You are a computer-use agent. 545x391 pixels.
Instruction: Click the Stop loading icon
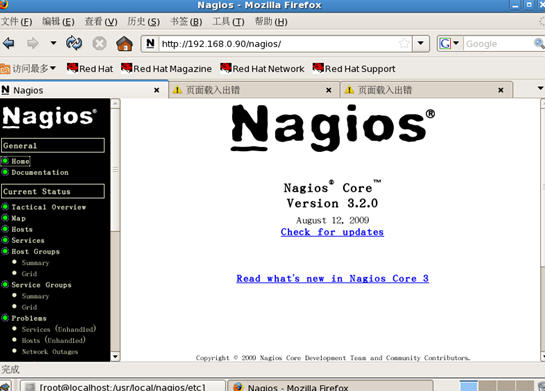pyautogui.click(x=99, y=43)
